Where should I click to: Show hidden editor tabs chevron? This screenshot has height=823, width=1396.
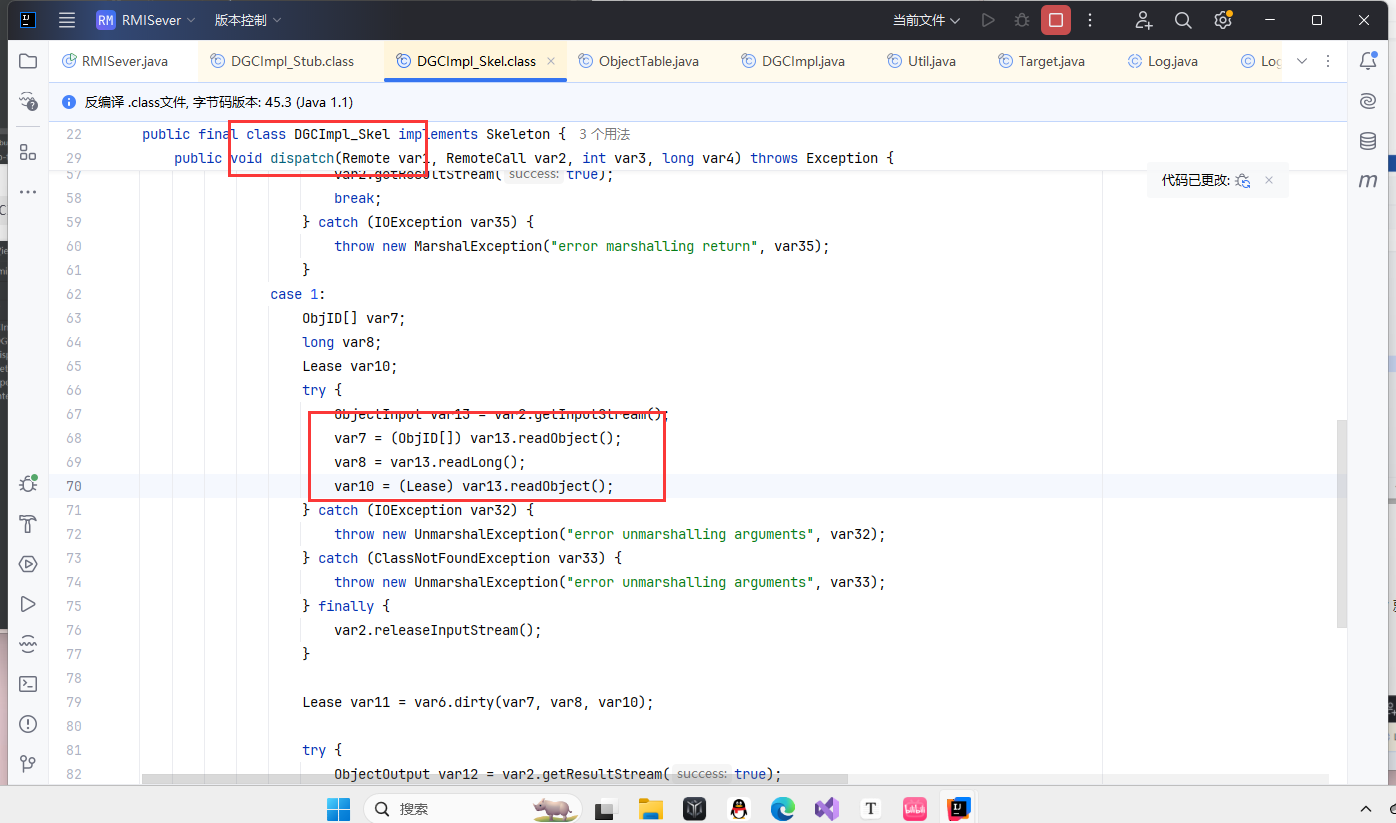[1302, 61]
